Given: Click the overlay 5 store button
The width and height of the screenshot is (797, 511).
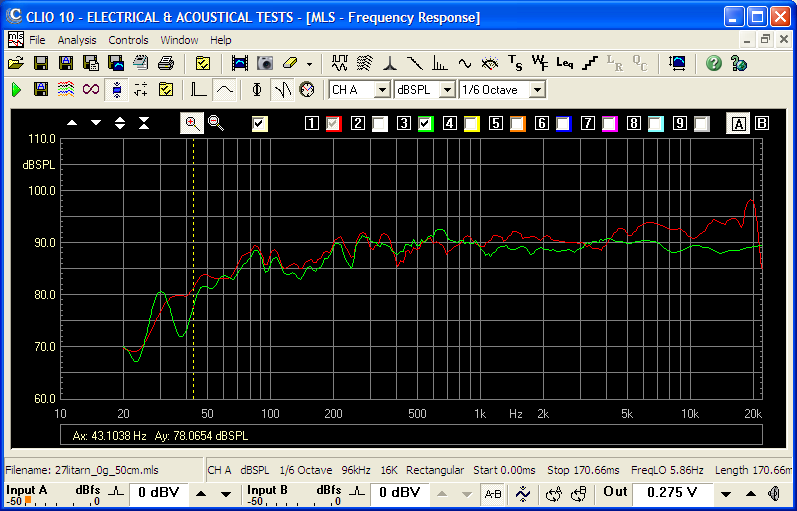Looking at the screenshot, I should 496,124.
